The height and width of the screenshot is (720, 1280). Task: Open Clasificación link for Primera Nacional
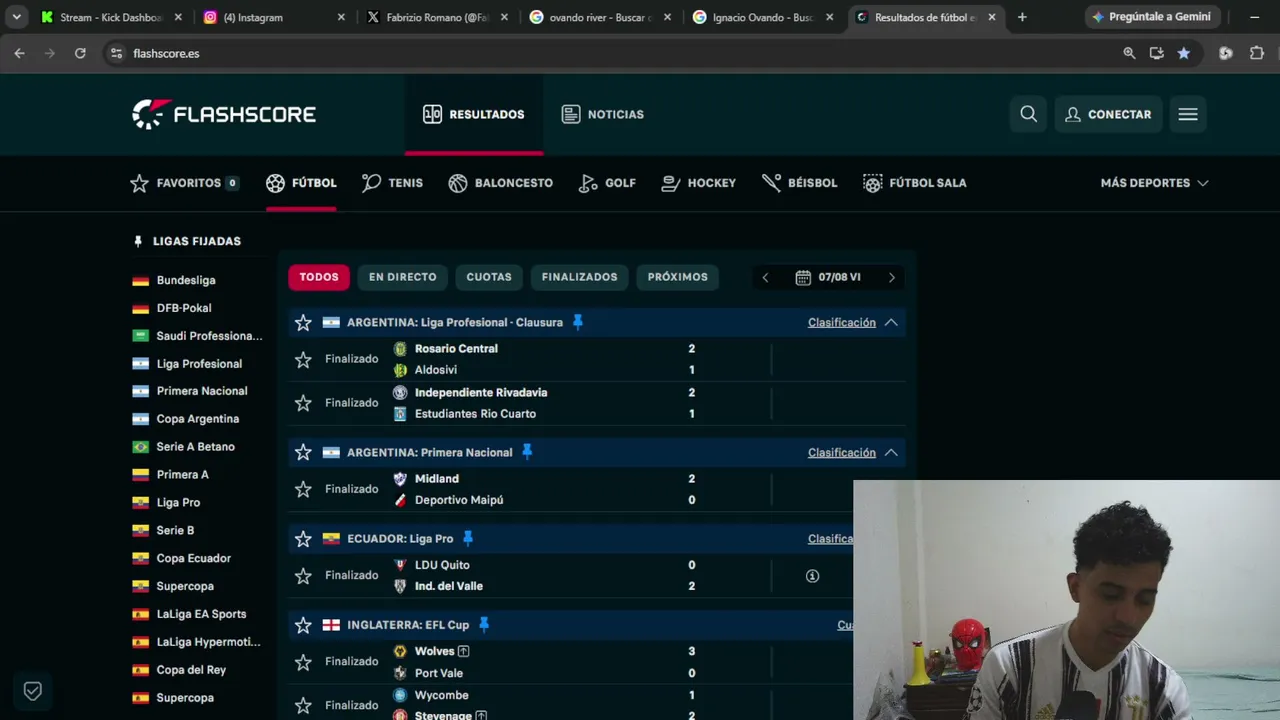point(842,452)
